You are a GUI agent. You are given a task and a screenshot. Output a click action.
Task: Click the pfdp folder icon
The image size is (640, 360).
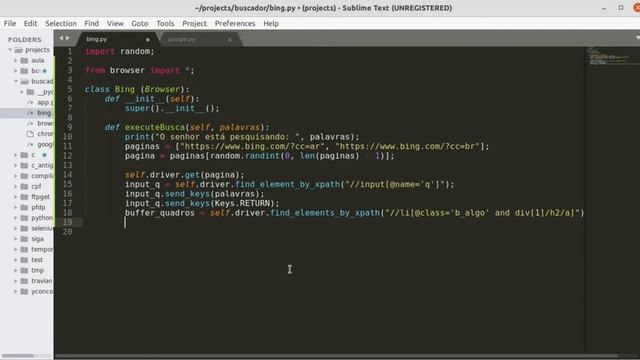click(24, 207)
